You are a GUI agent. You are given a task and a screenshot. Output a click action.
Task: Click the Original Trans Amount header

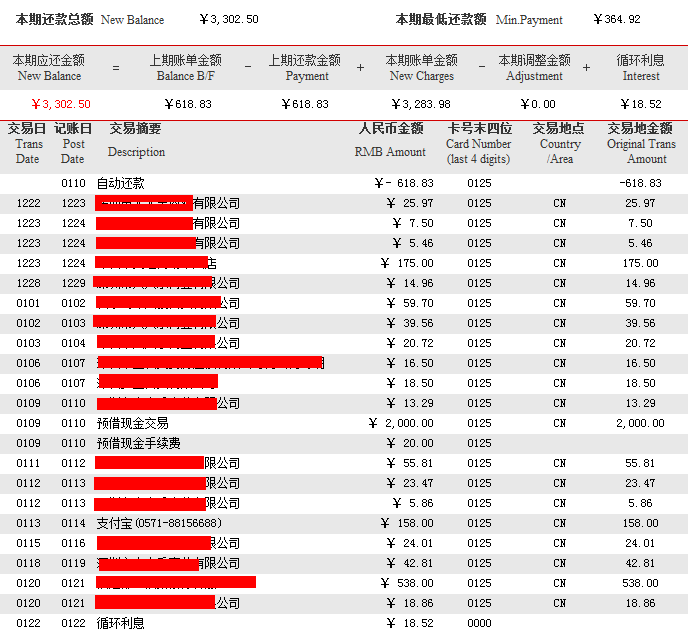point(641,143)
